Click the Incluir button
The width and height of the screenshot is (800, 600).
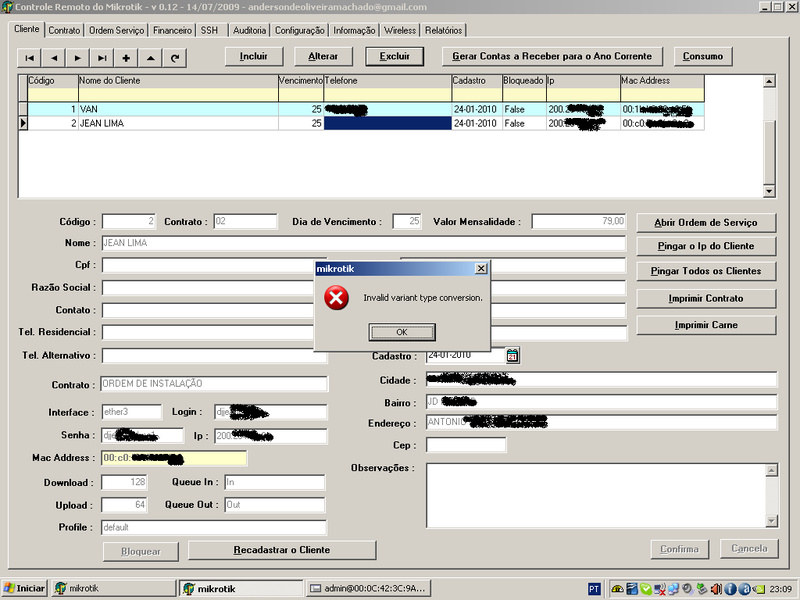(x=254, y=56)
